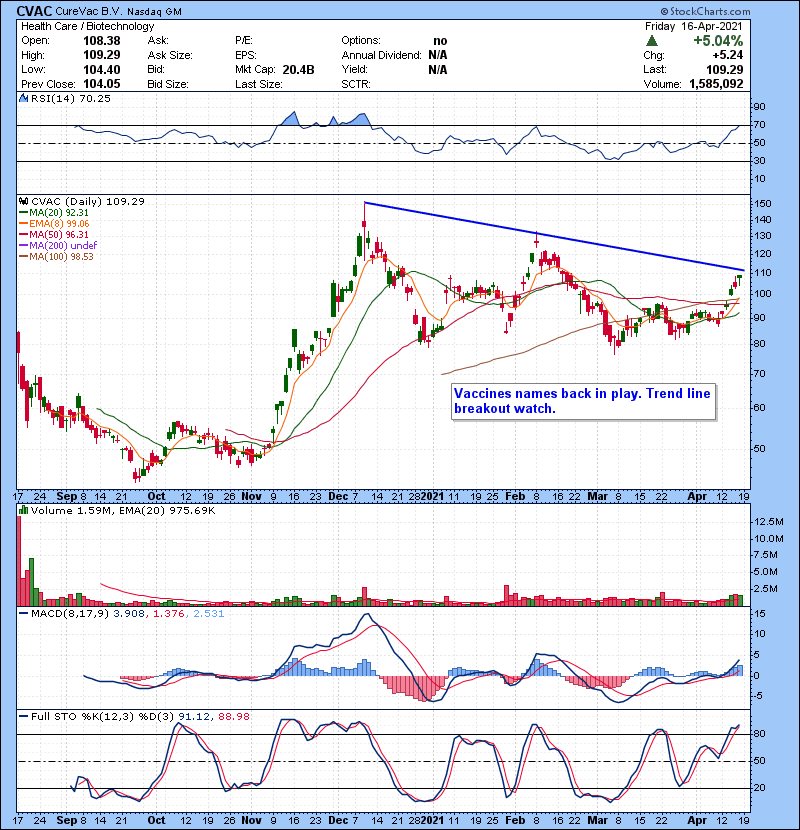Click the SCTR label
Image resolution: width=800 pixels, height=830 pixels.
click(356, 84)
